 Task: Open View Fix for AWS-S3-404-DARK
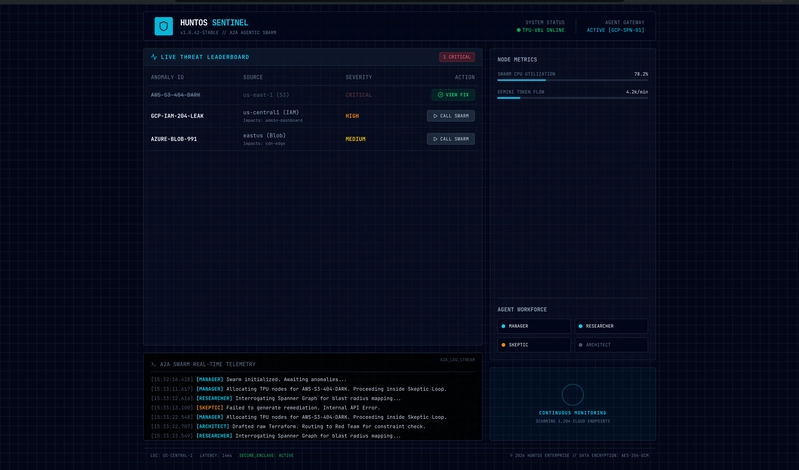(453, 95)
